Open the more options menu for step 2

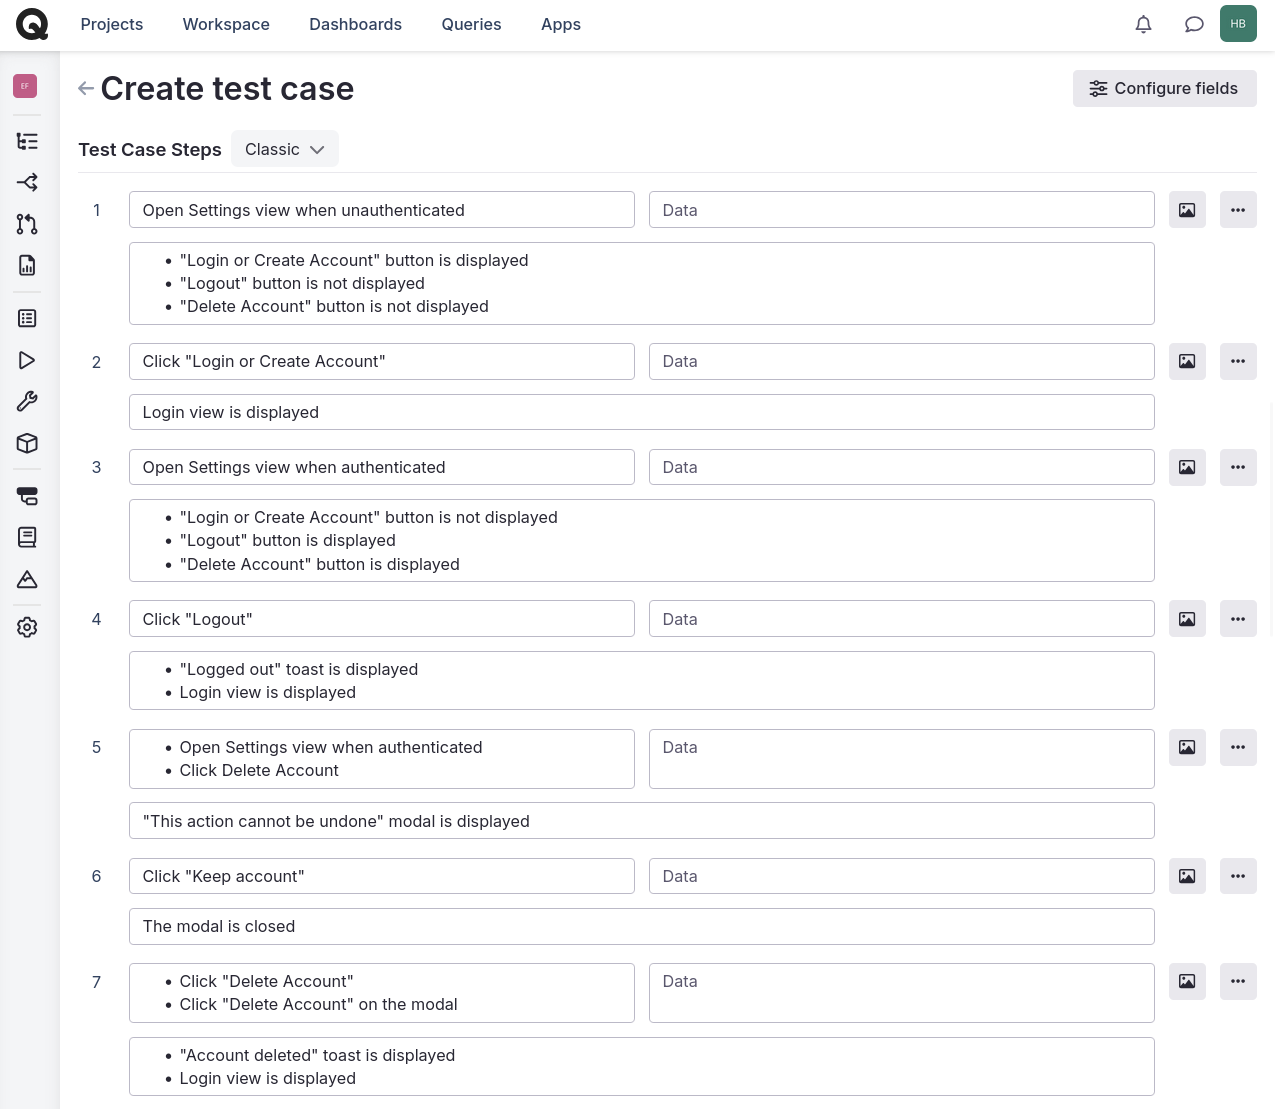1238,361
